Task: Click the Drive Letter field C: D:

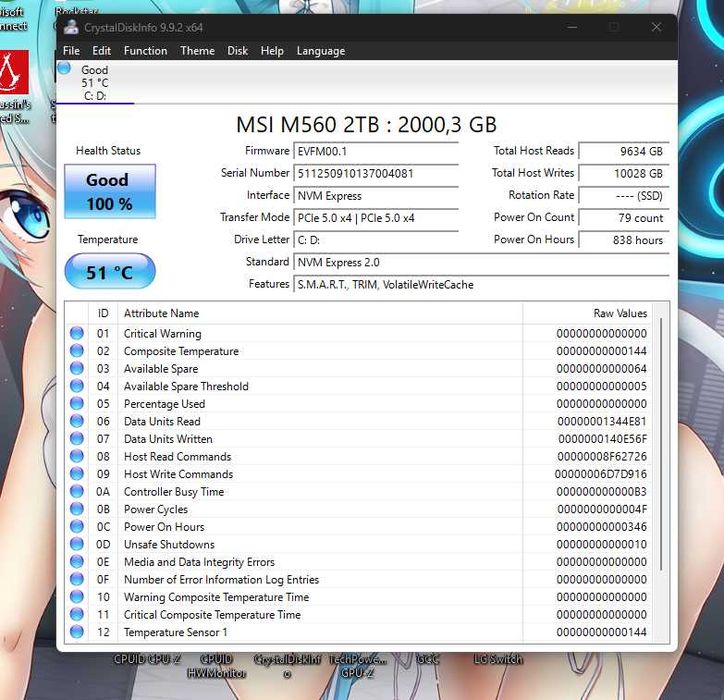Action: pyautogui.click(x=376, y=240)
